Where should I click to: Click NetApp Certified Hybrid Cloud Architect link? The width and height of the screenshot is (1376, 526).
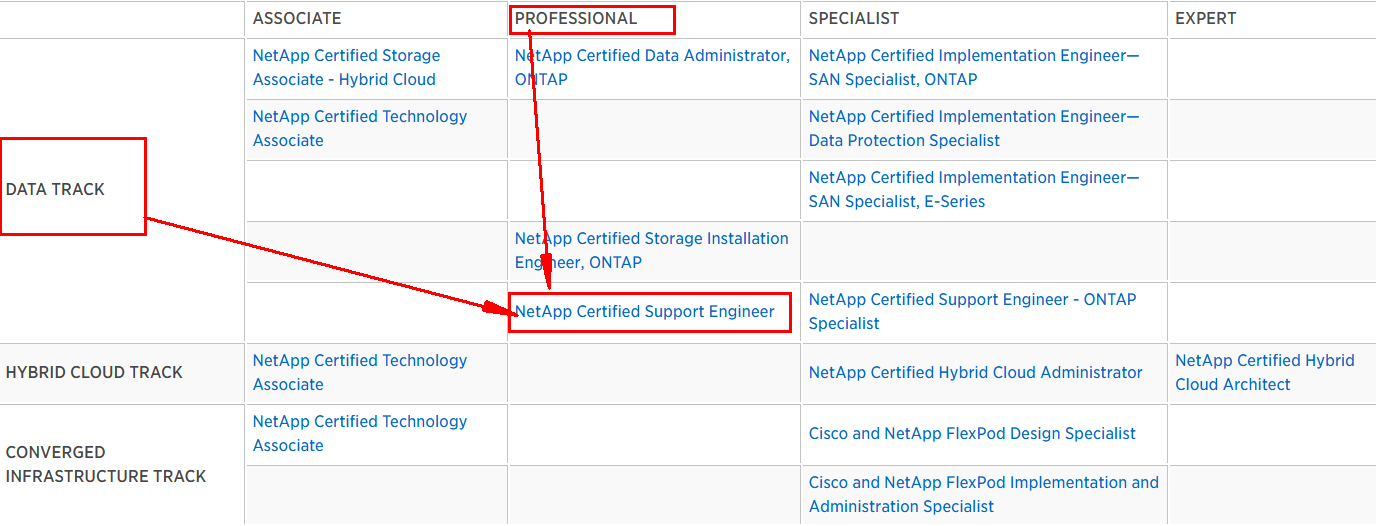(1264, 373)
